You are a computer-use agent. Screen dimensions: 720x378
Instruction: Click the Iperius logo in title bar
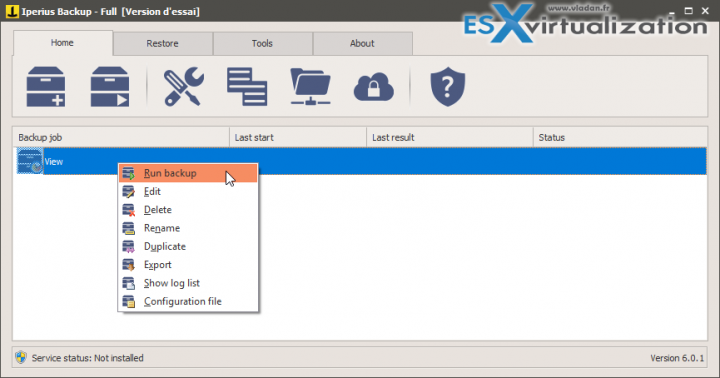coord(12,11)
